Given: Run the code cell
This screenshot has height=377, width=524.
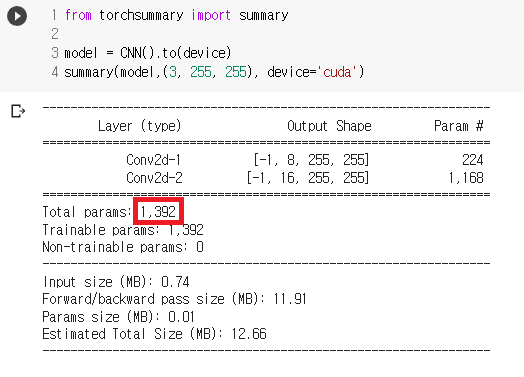Looking at the screenshot, I should [17, 16].
